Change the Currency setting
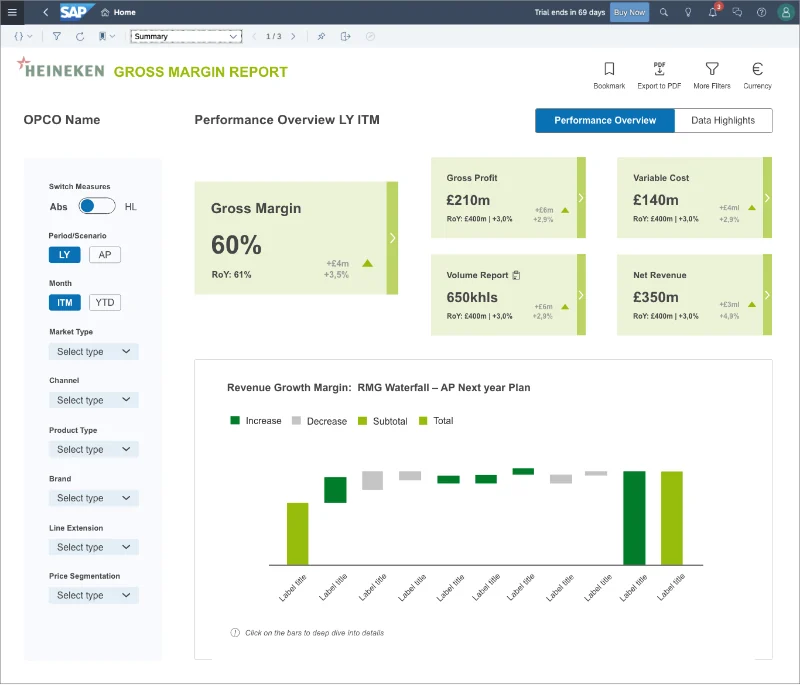 pyautogui.click(x=757, y=75)
